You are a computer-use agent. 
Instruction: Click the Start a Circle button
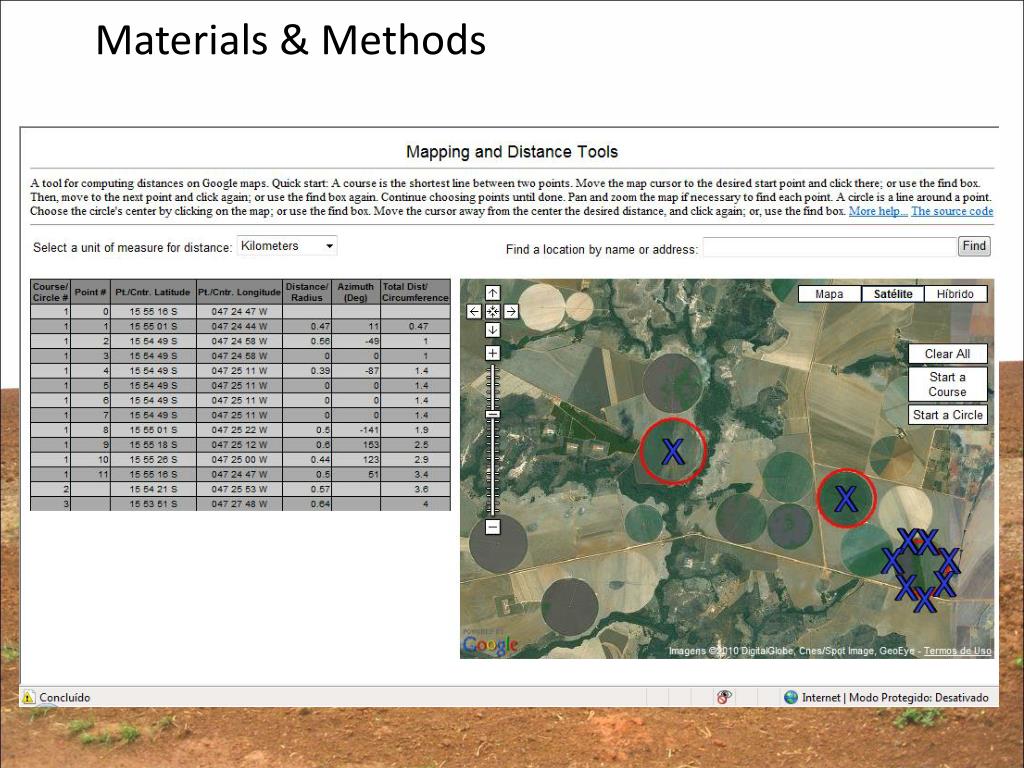pos(948,415)
